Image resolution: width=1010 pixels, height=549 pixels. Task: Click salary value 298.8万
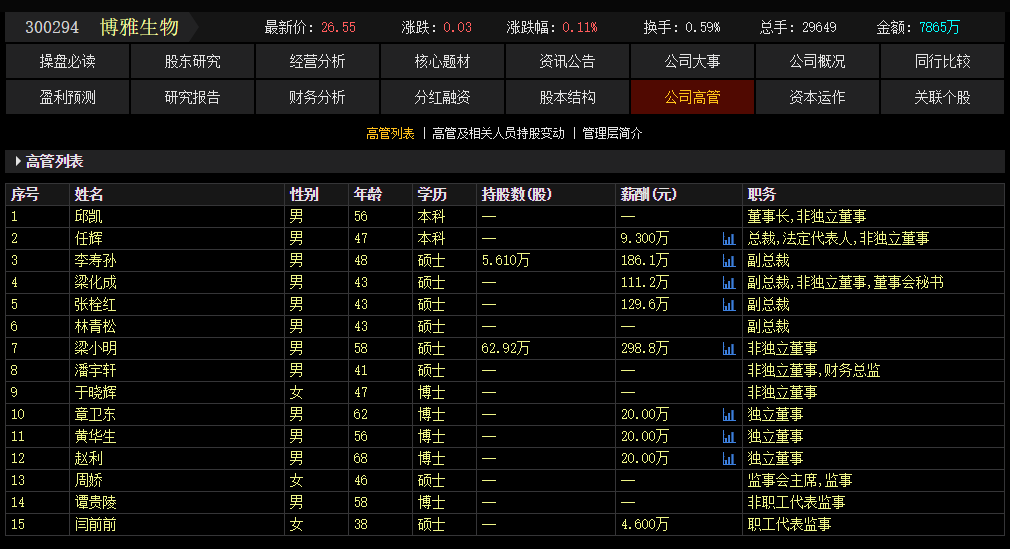[645, 349]
